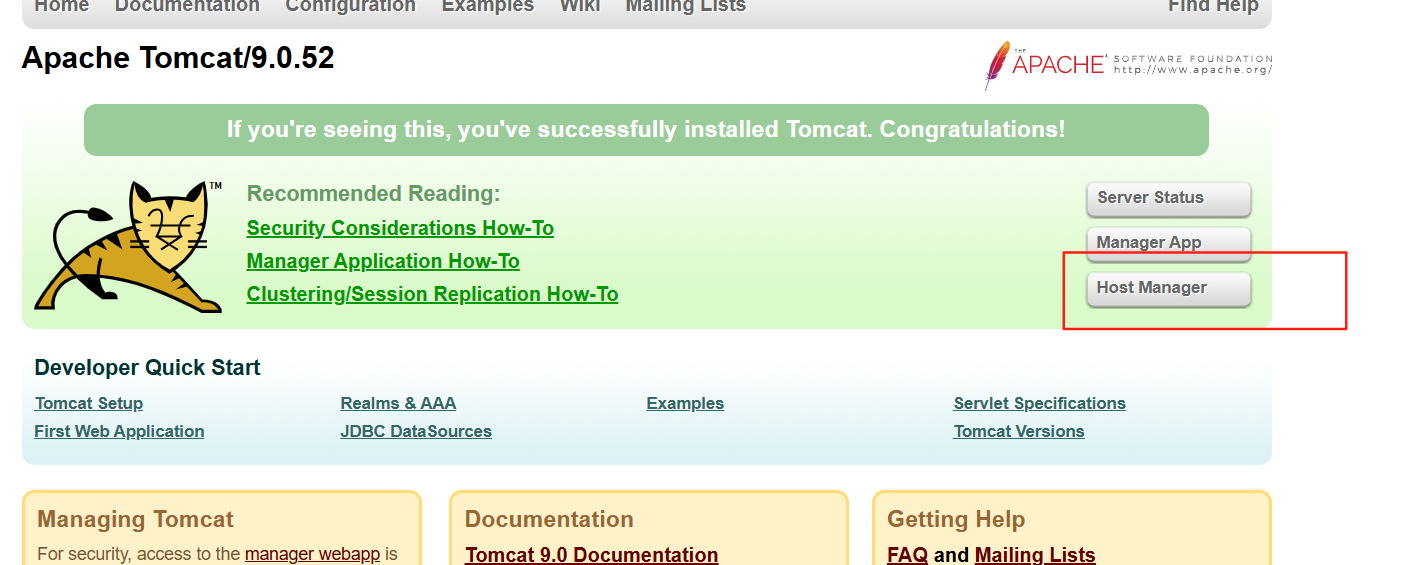Screen dimensions: 1413x565
Task: Open the JDBC DataSources link
Action: [416, 431]
